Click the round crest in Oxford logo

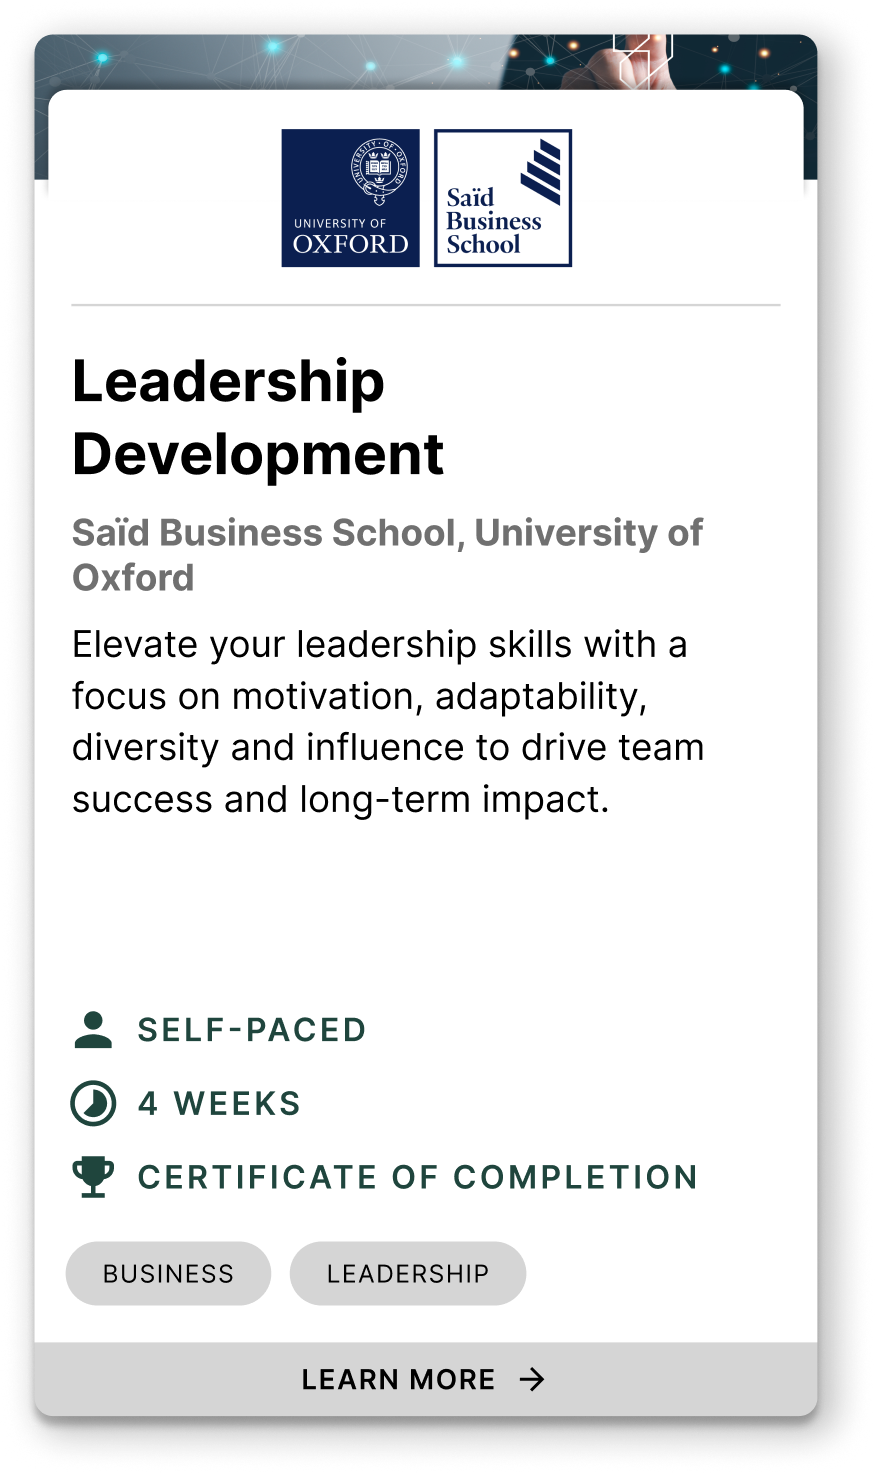(378, 168)
